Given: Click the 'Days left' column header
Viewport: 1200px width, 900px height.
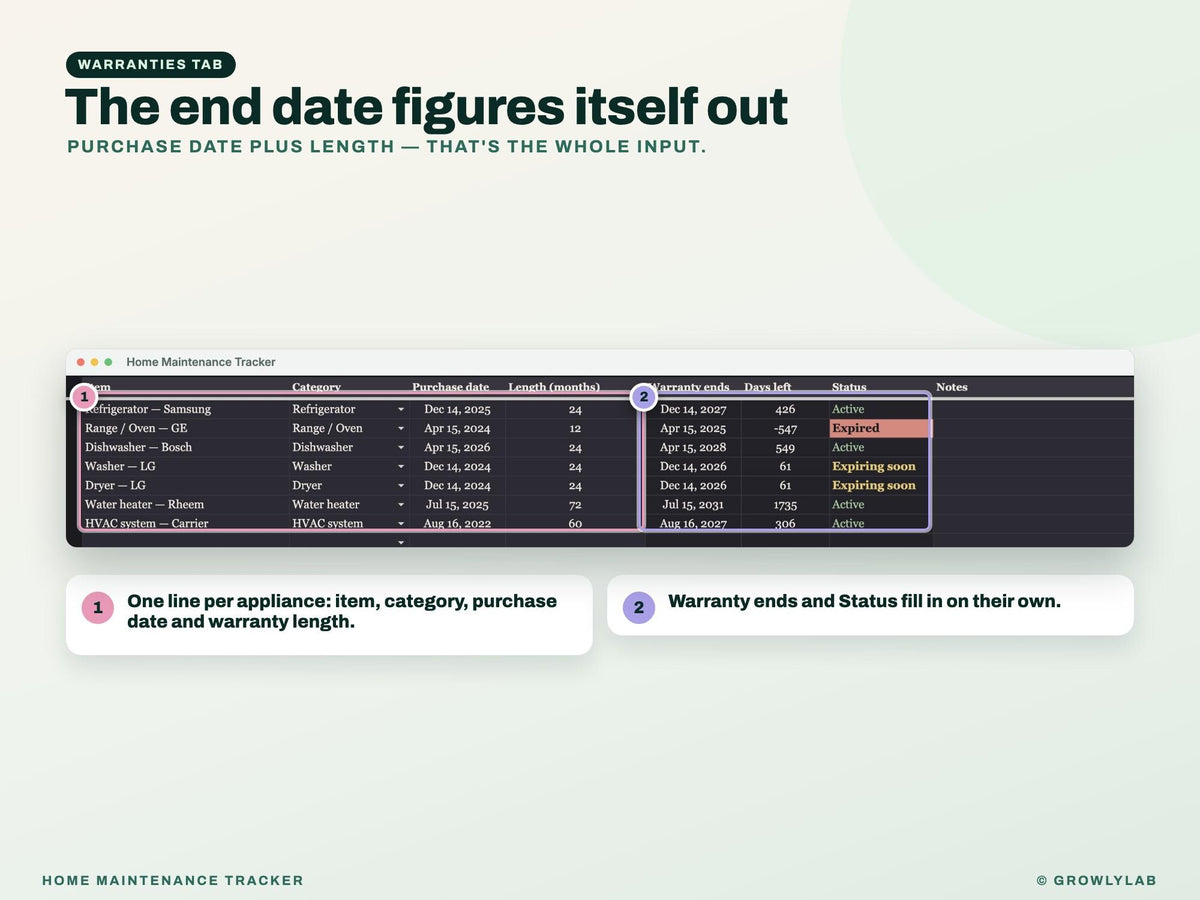Looking at the screenshot, I should tap(767, 387).
